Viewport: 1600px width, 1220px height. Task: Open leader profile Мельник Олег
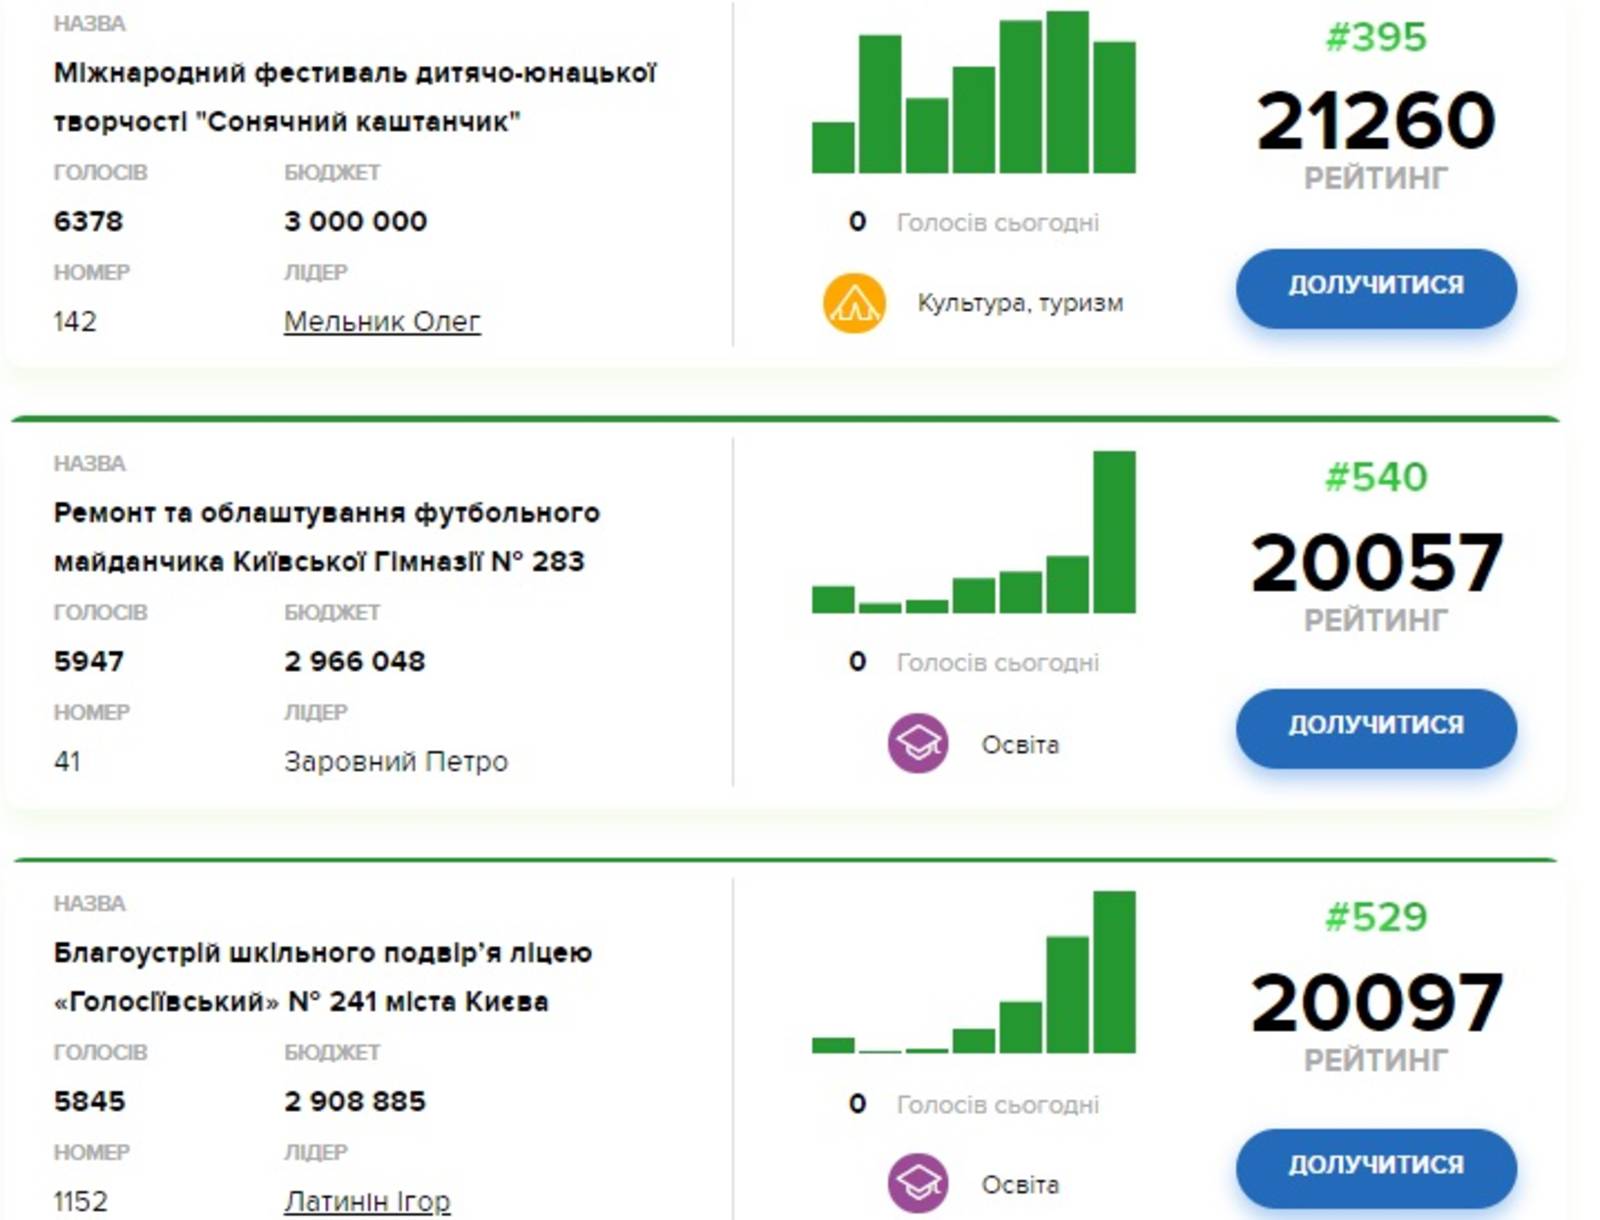[x=382, y=322]
